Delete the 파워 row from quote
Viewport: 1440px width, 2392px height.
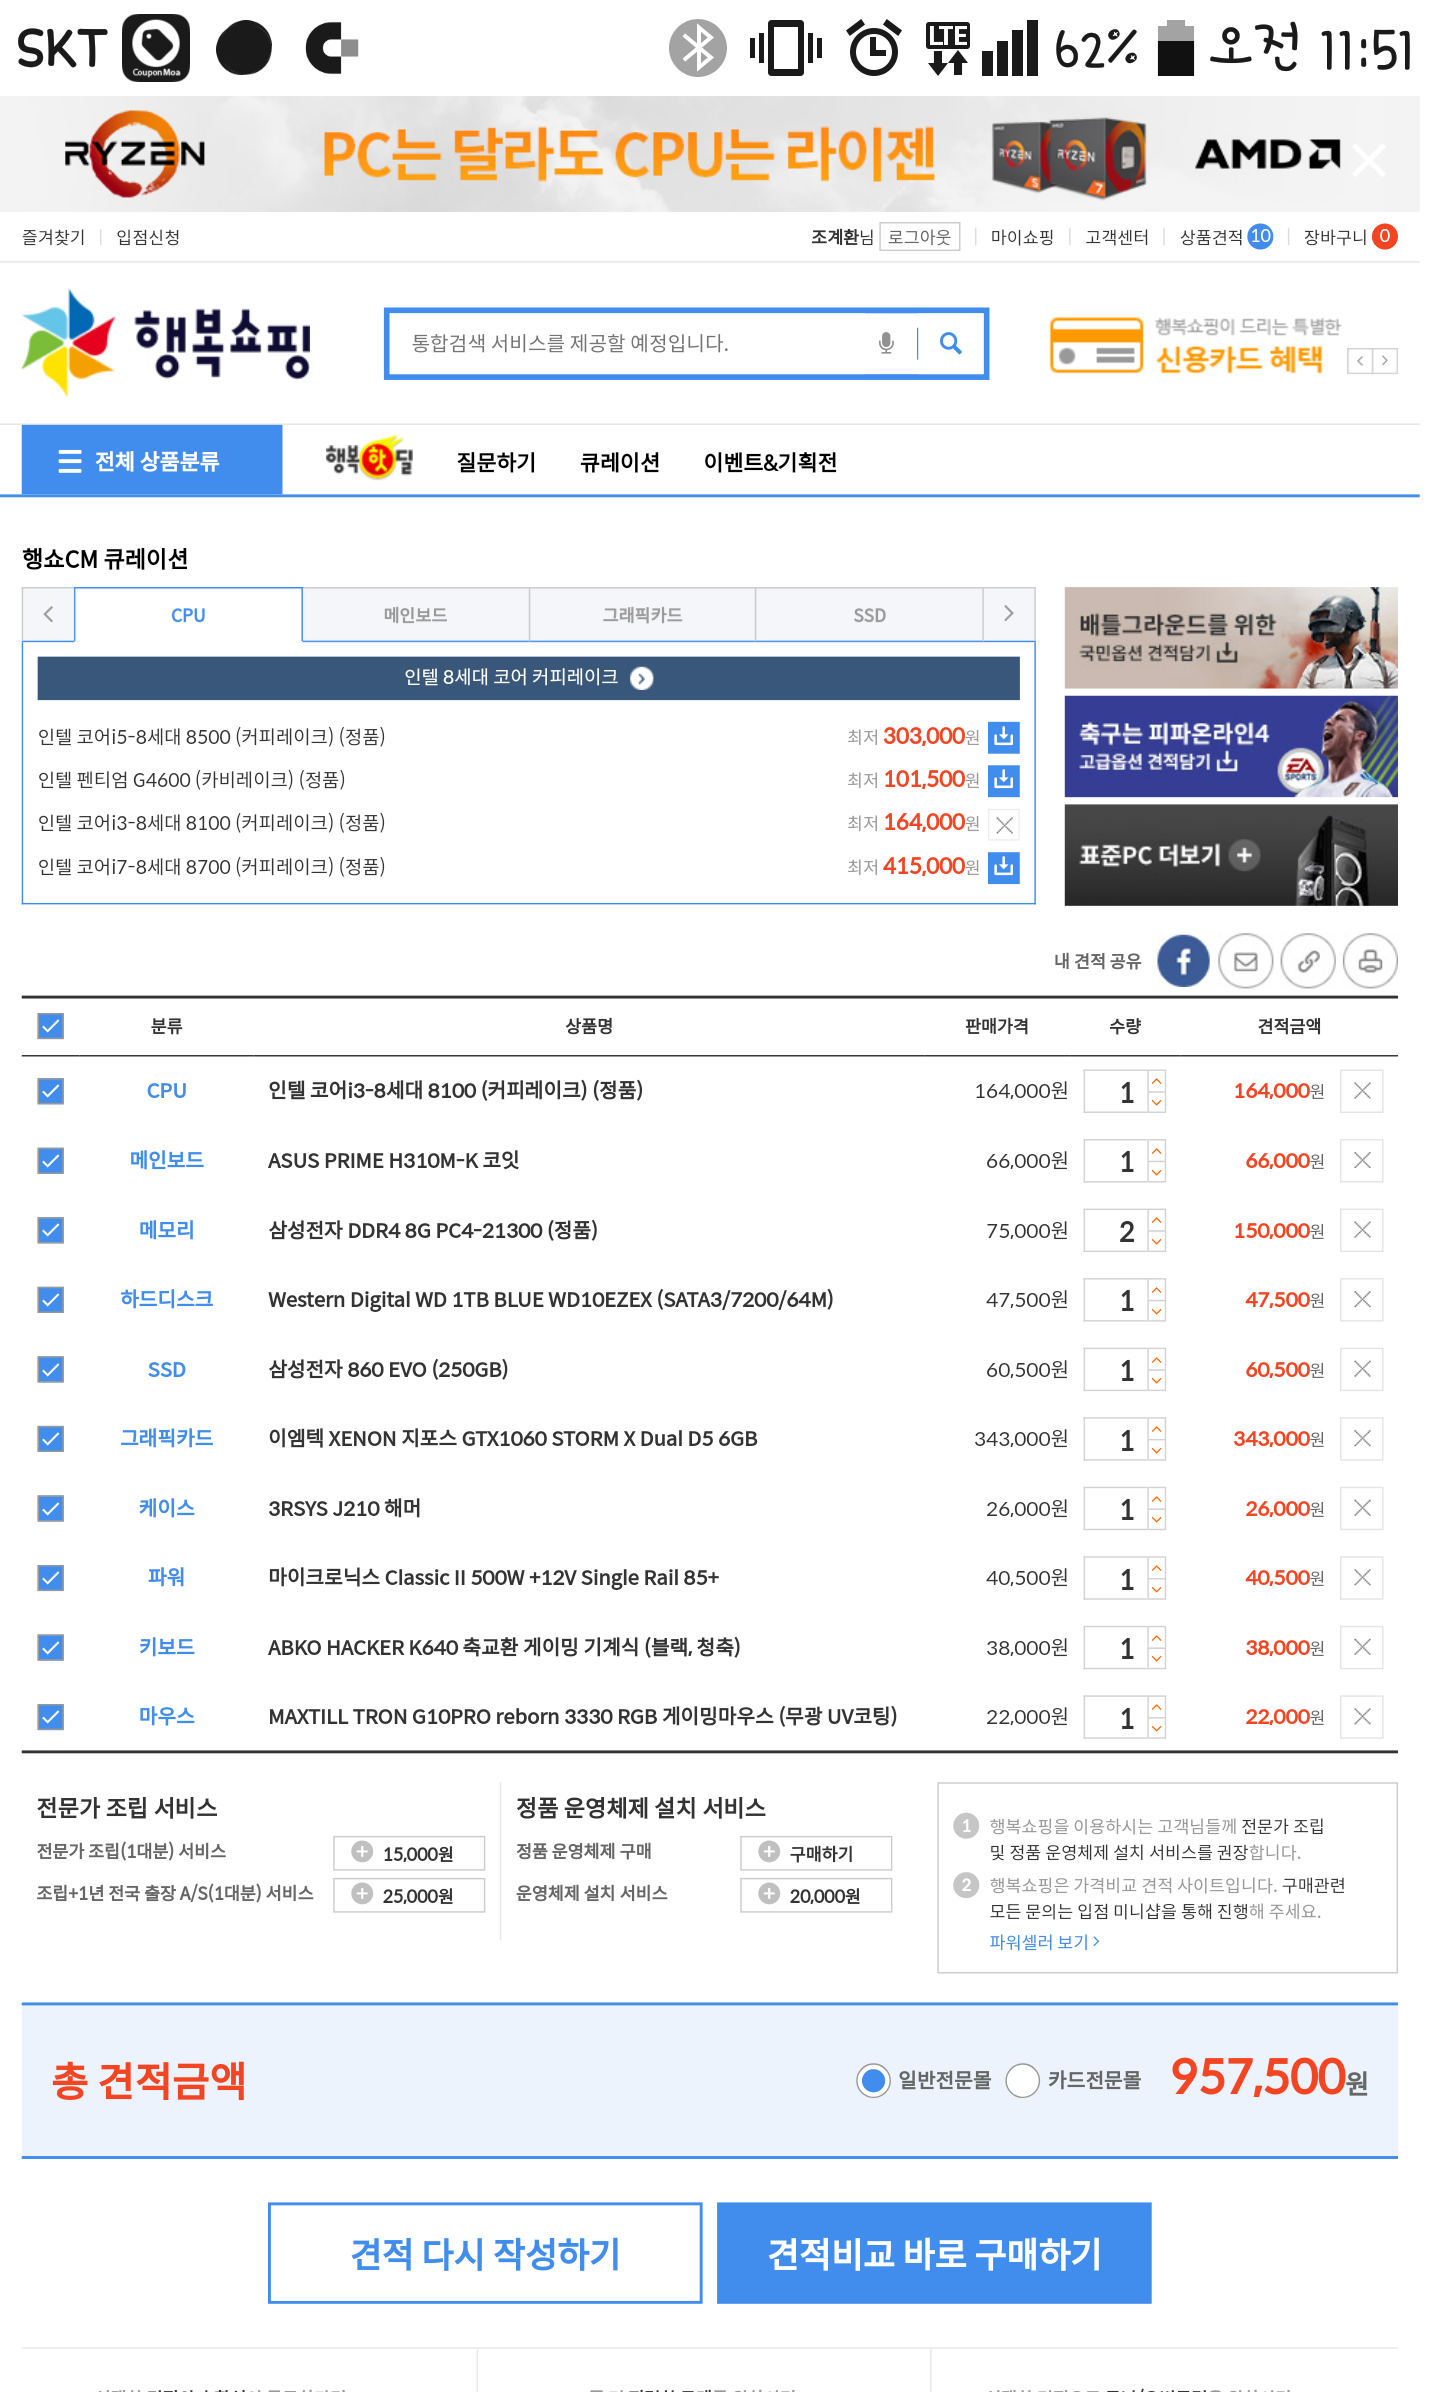[1362, 1578]
